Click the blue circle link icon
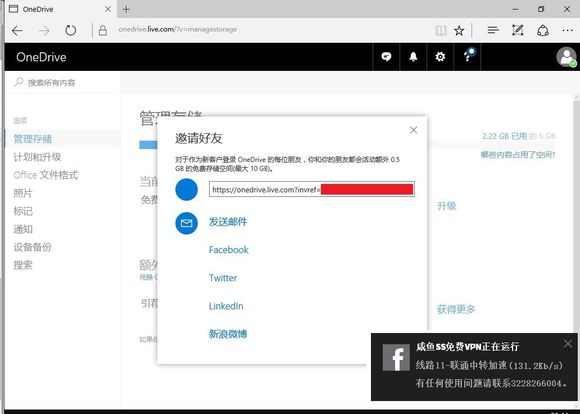Screen dimensions: 580x414 (186, 189)
